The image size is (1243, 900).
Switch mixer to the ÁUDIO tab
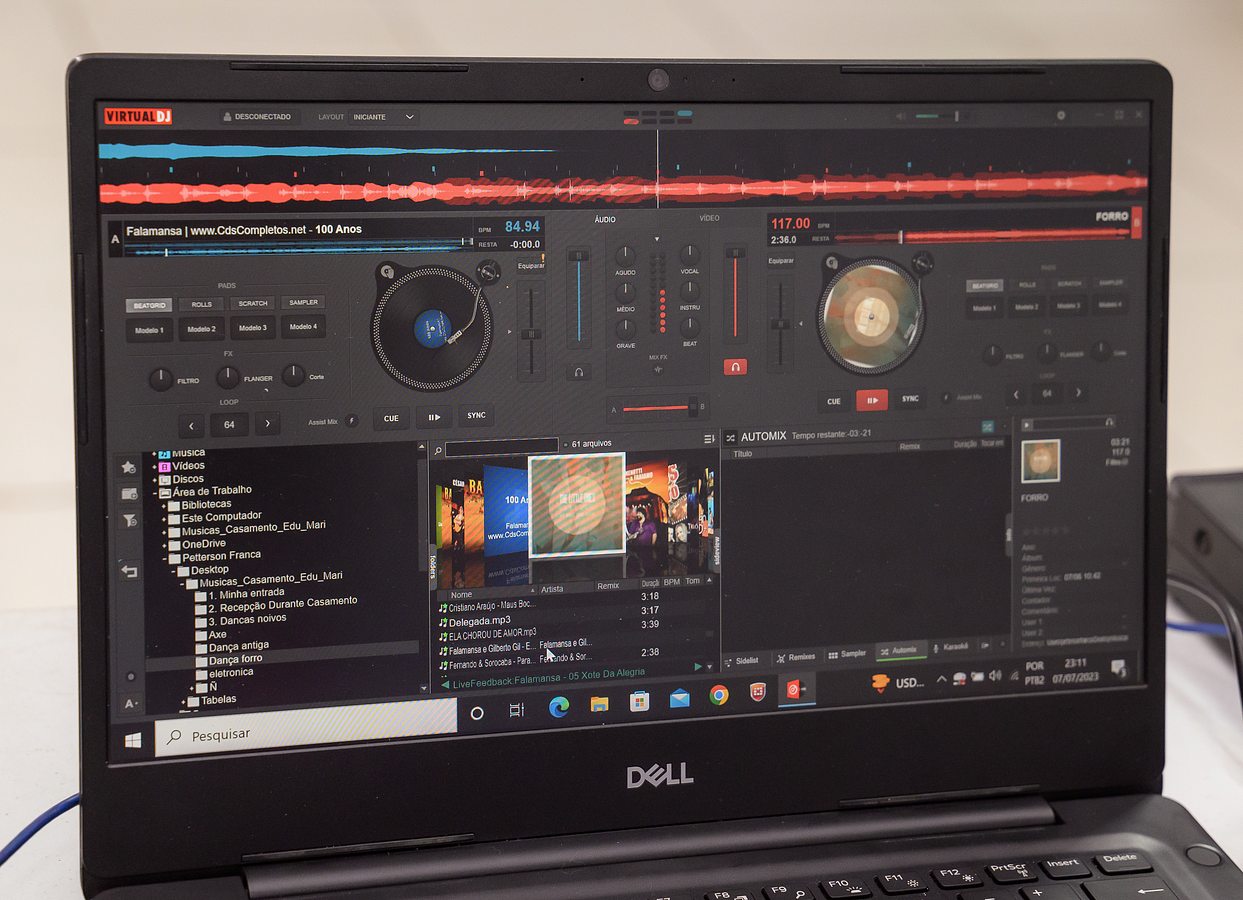coord(605,219)
